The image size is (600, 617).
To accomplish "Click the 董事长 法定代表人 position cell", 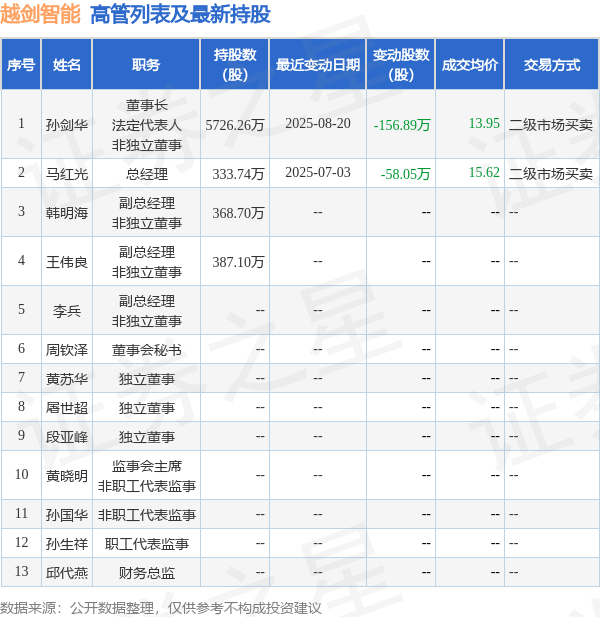I will pyautogui.click(x=146, y=125).
